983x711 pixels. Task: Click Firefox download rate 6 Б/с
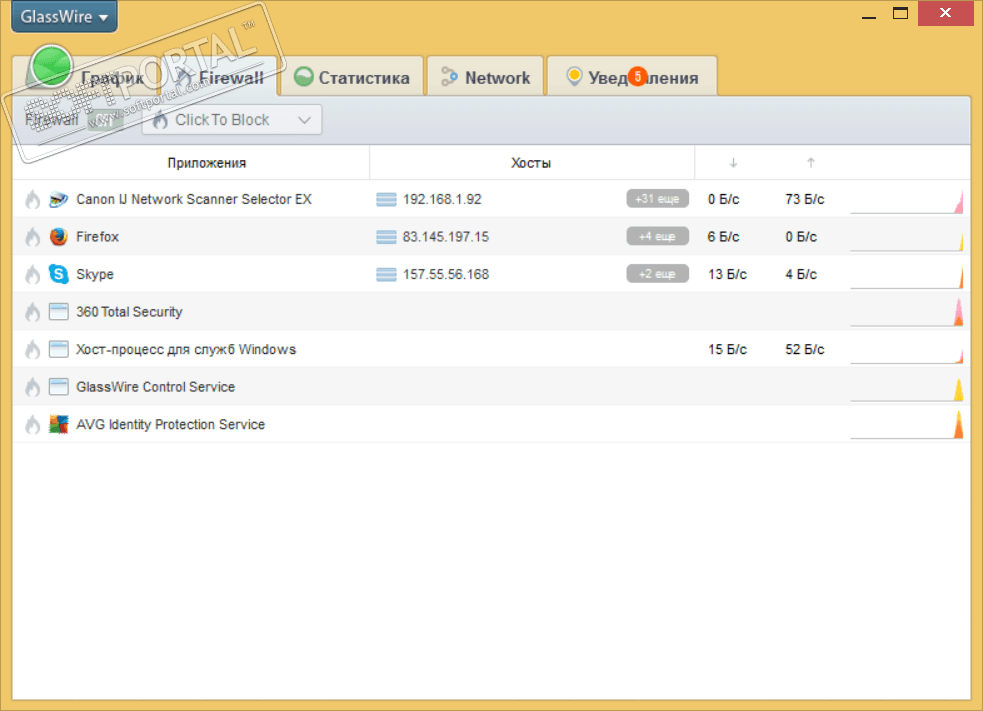click(723, 237)
